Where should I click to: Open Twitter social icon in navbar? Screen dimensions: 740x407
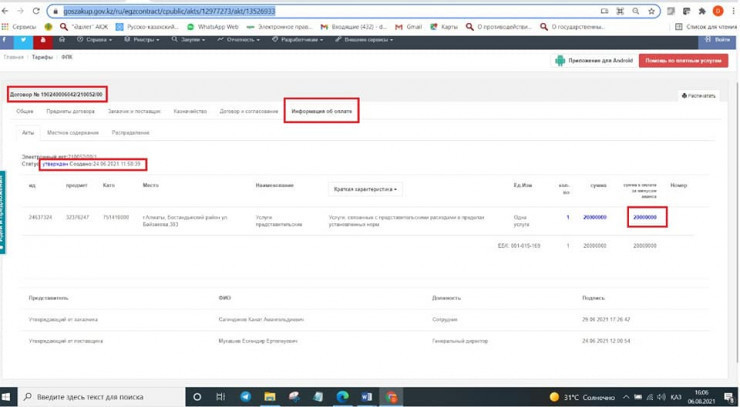(x=22, y=40)
